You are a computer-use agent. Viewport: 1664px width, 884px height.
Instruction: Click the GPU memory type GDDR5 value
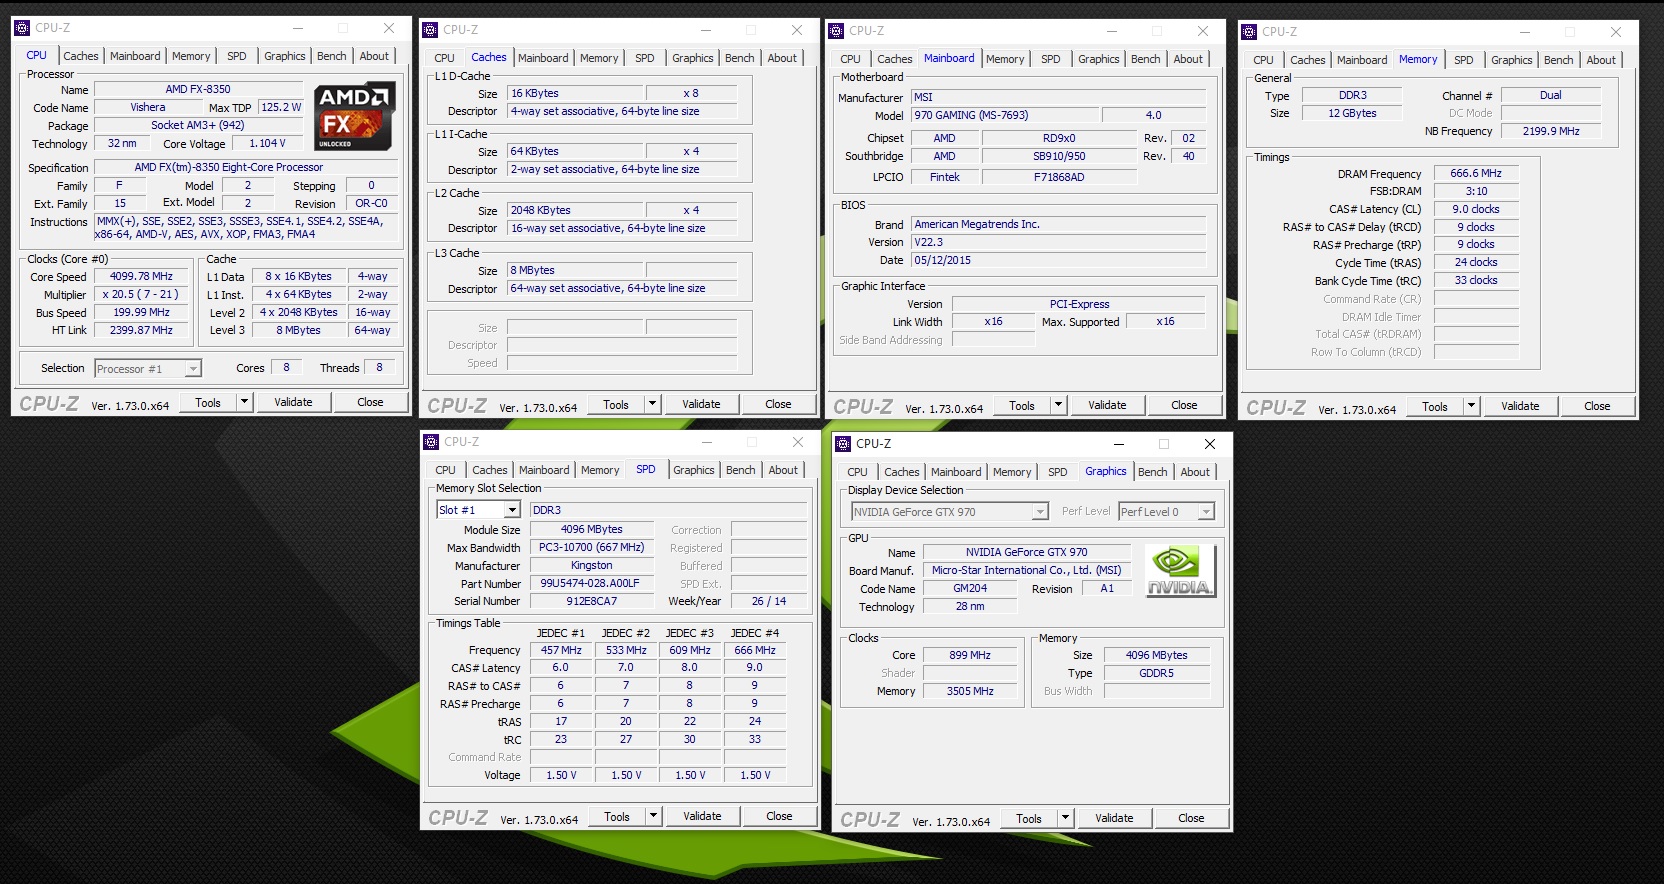(1157, 673)
